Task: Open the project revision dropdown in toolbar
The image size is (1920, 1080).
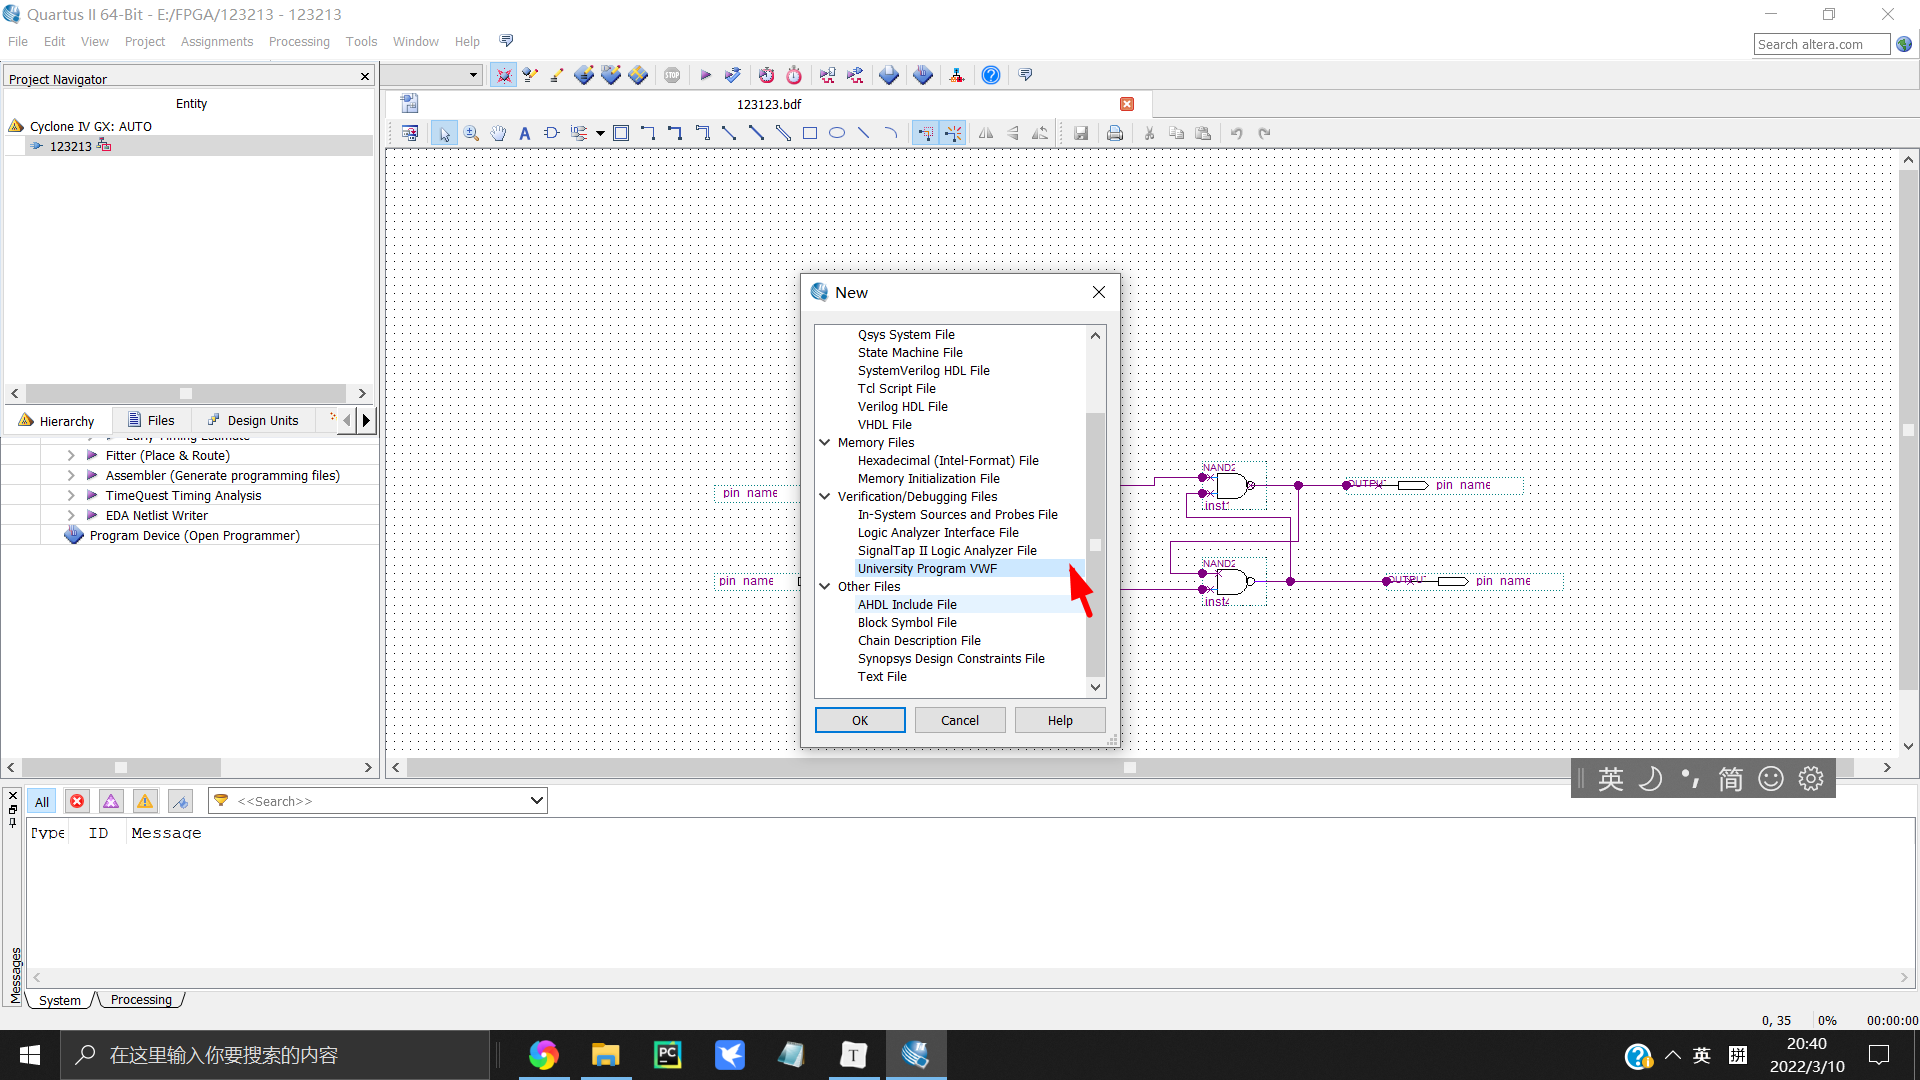Action: [473, 75]
